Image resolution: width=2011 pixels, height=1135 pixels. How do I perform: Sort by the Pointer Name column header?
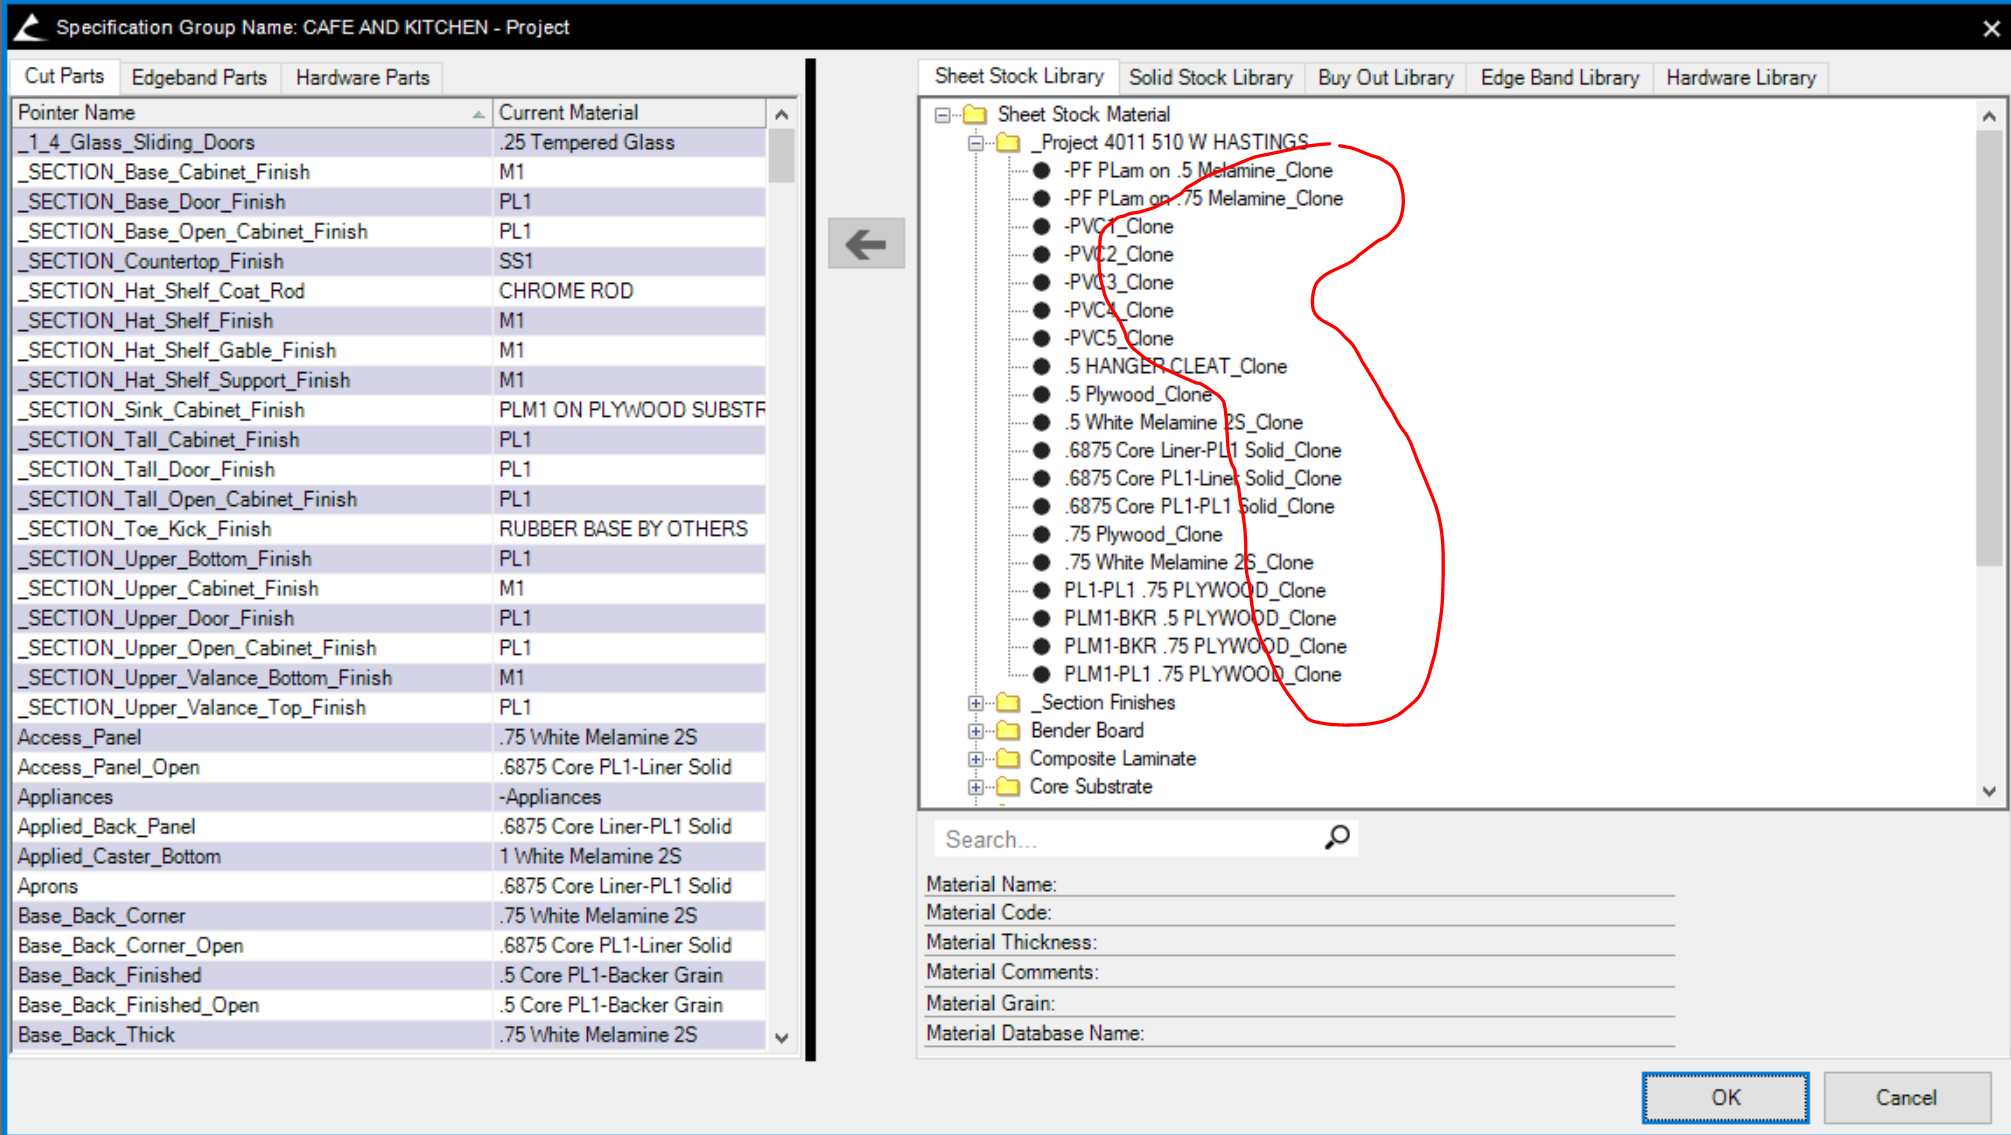point(250,113)
